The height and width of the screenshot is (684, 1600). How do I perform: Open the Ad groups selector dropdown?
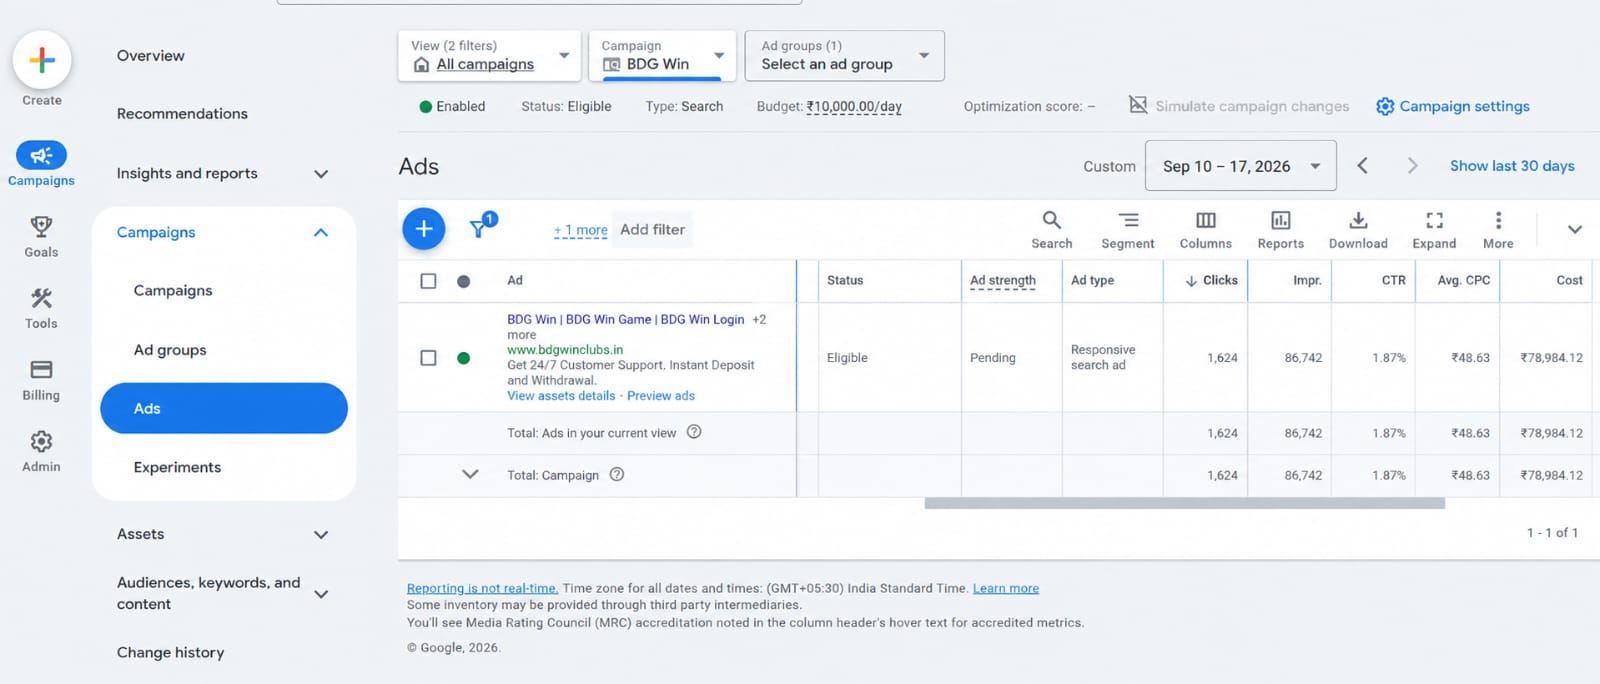[x=845, y=55]
